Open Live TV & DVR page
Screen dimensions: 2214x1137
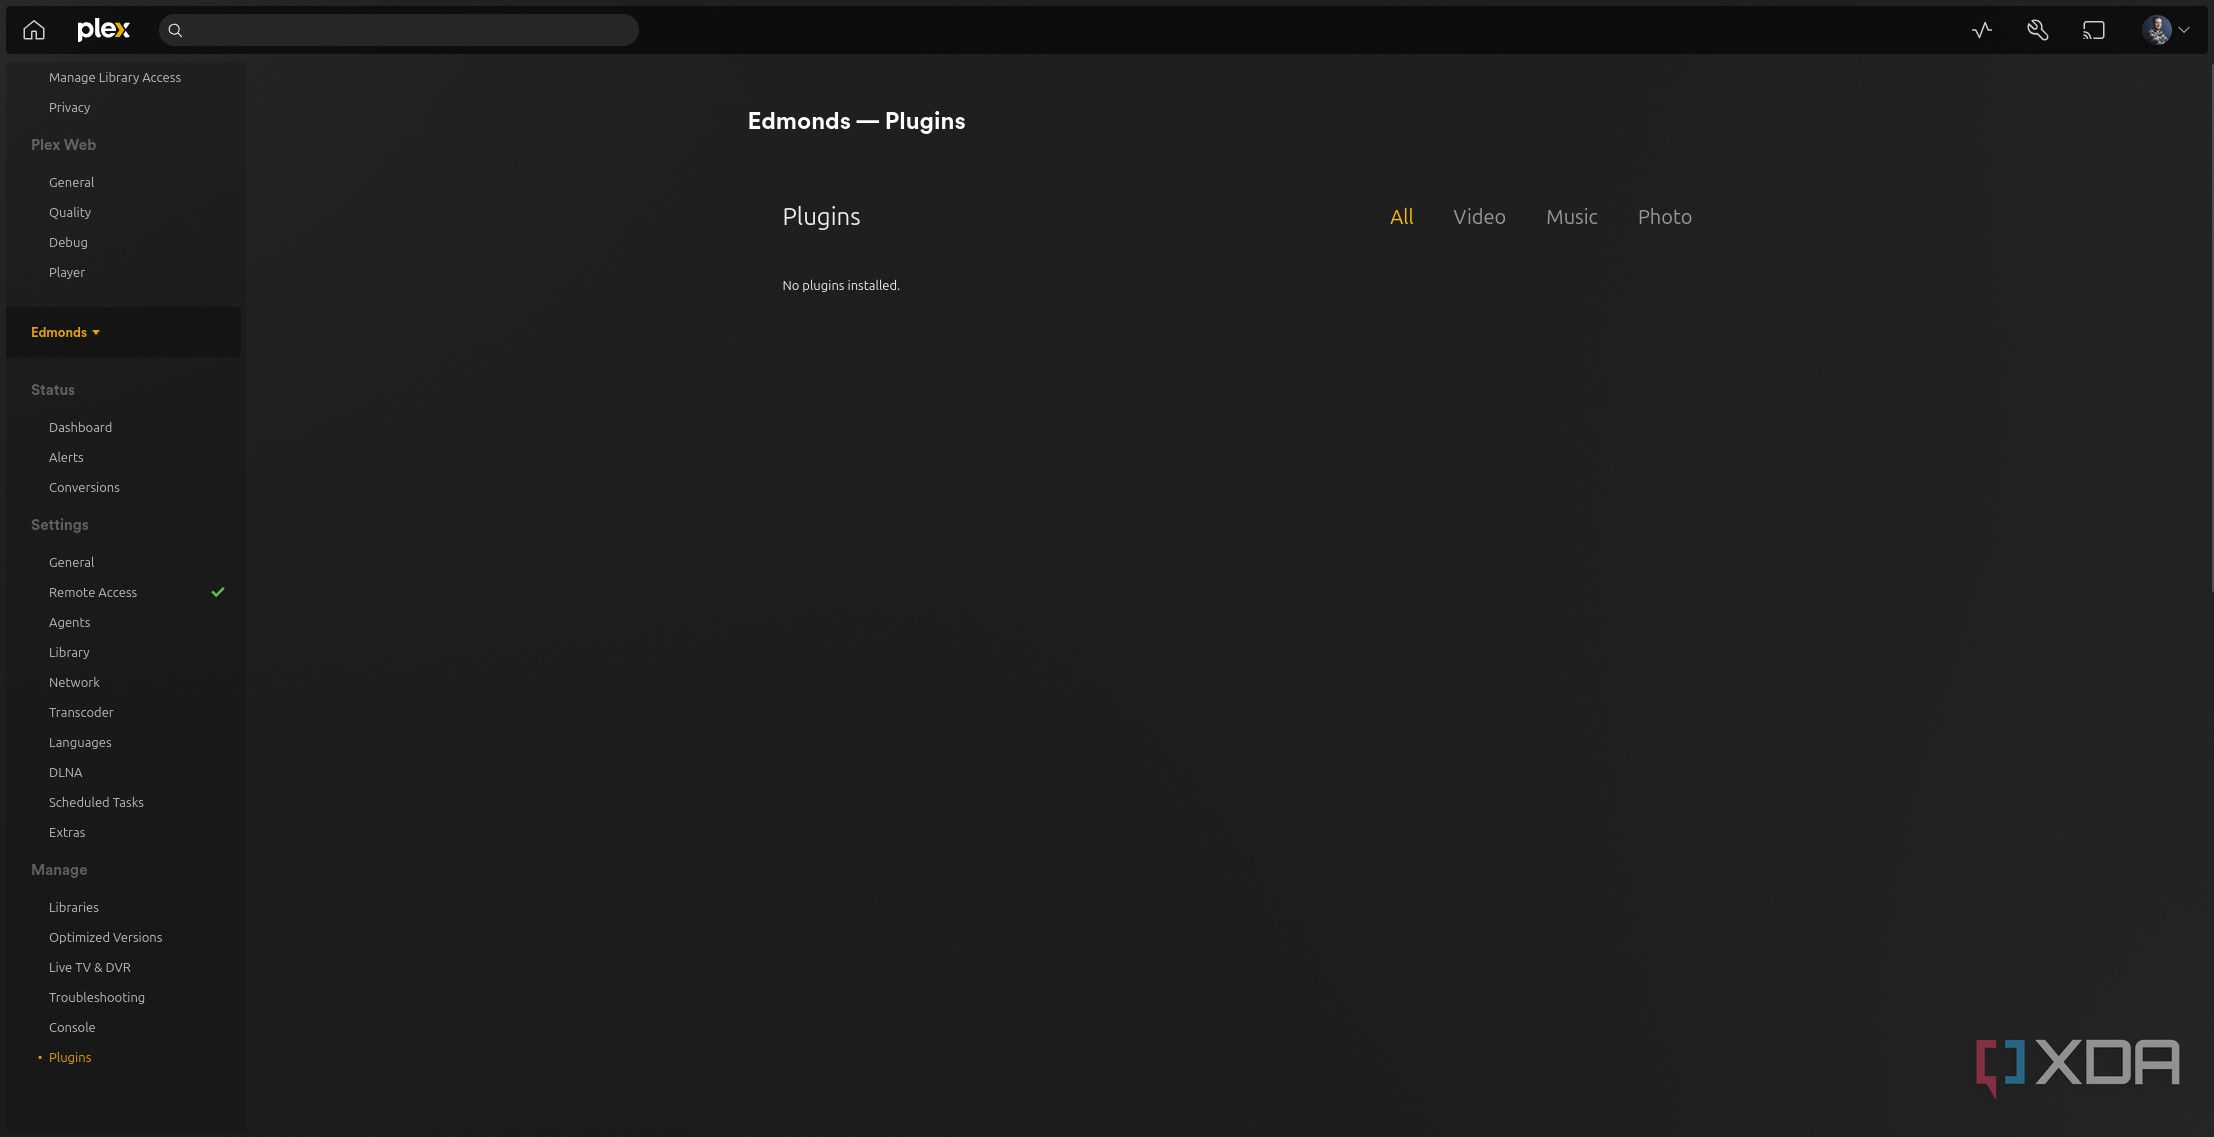click(90, 967)
